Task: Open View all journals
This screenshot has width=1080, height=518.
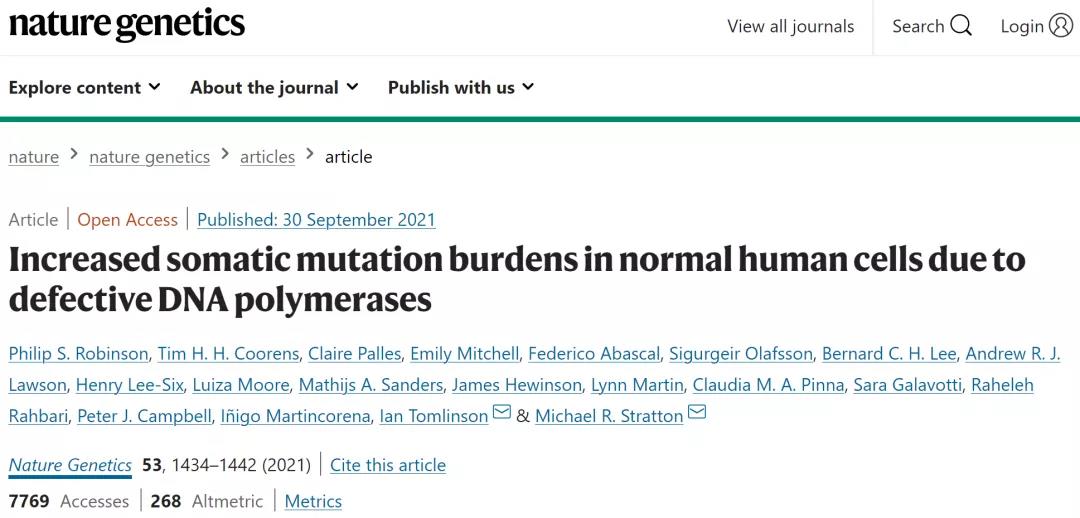Action: point(791,26)
